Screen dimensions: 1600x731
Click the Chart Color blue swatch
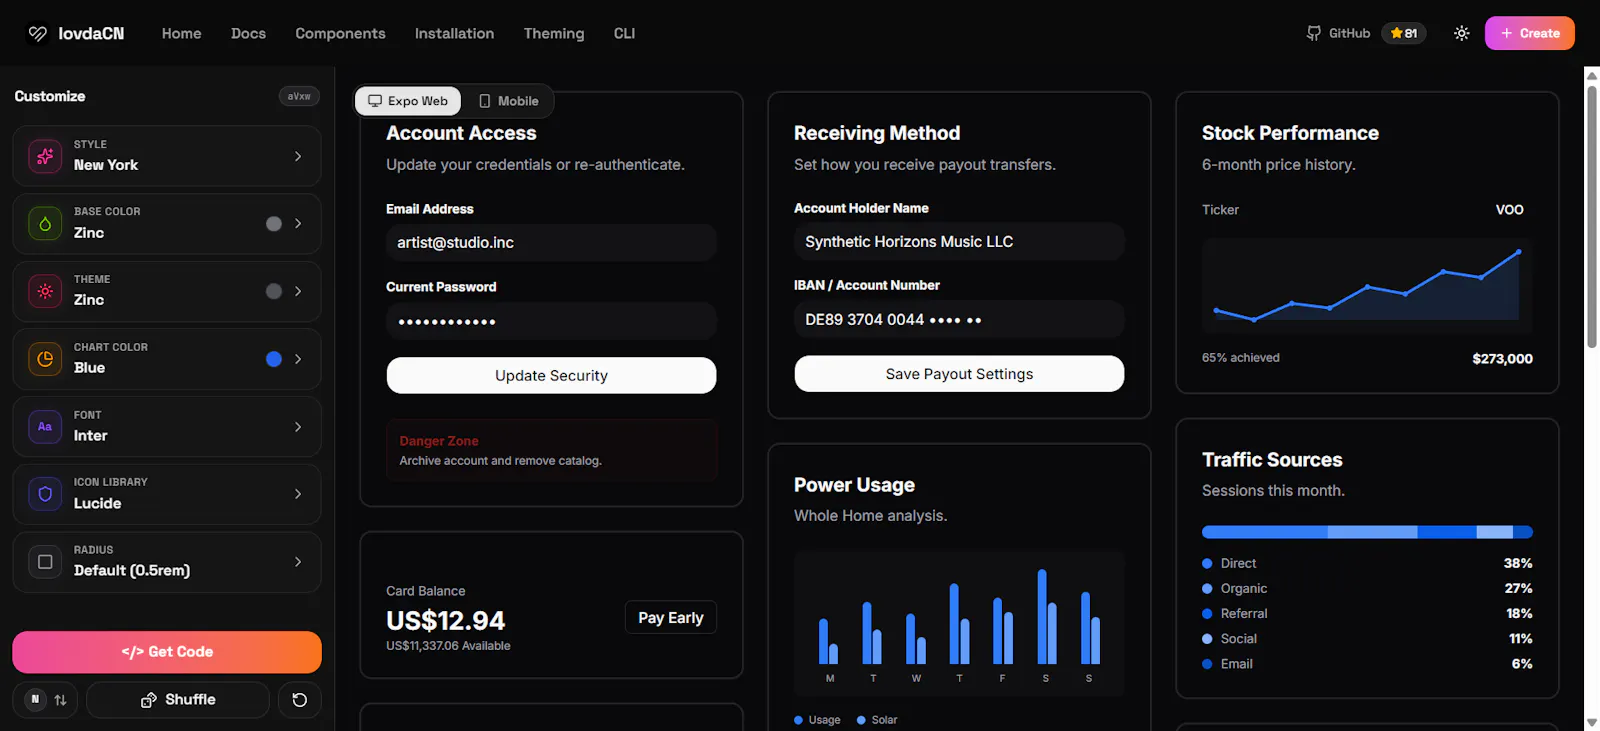click(274, 359)
